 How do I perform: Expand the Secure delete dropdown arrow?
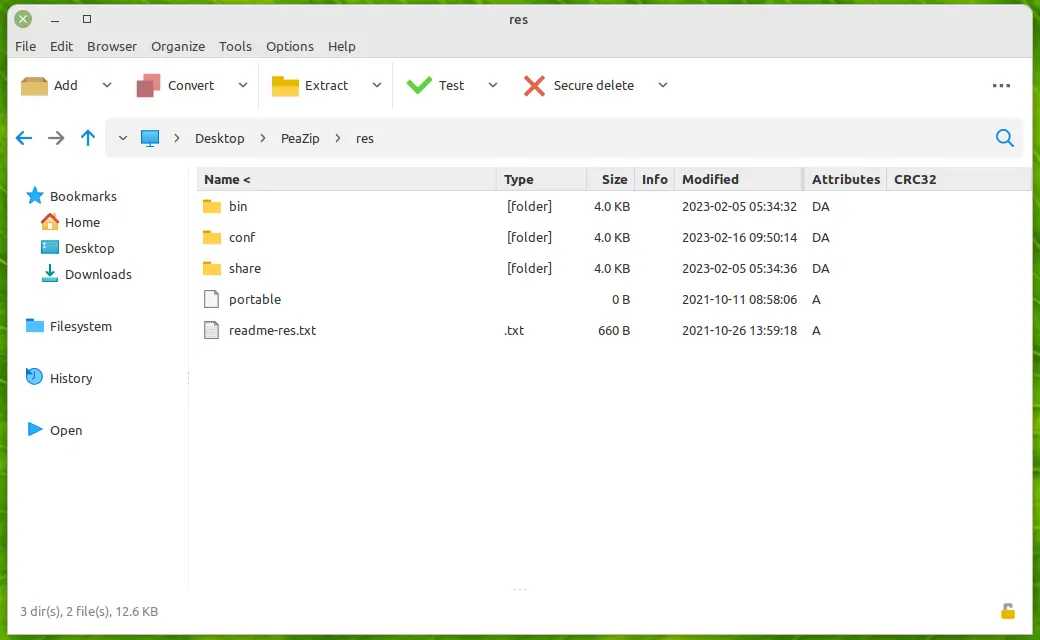click(662, 86)
